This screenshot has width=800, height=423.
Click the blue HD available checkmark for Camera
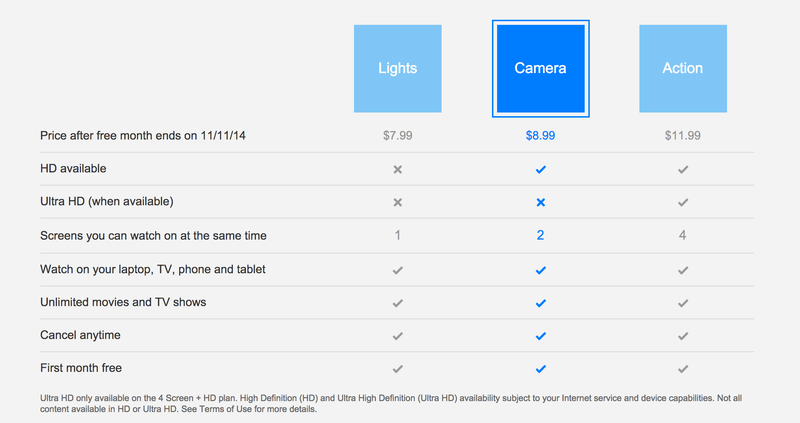click(x=541, y=169)
